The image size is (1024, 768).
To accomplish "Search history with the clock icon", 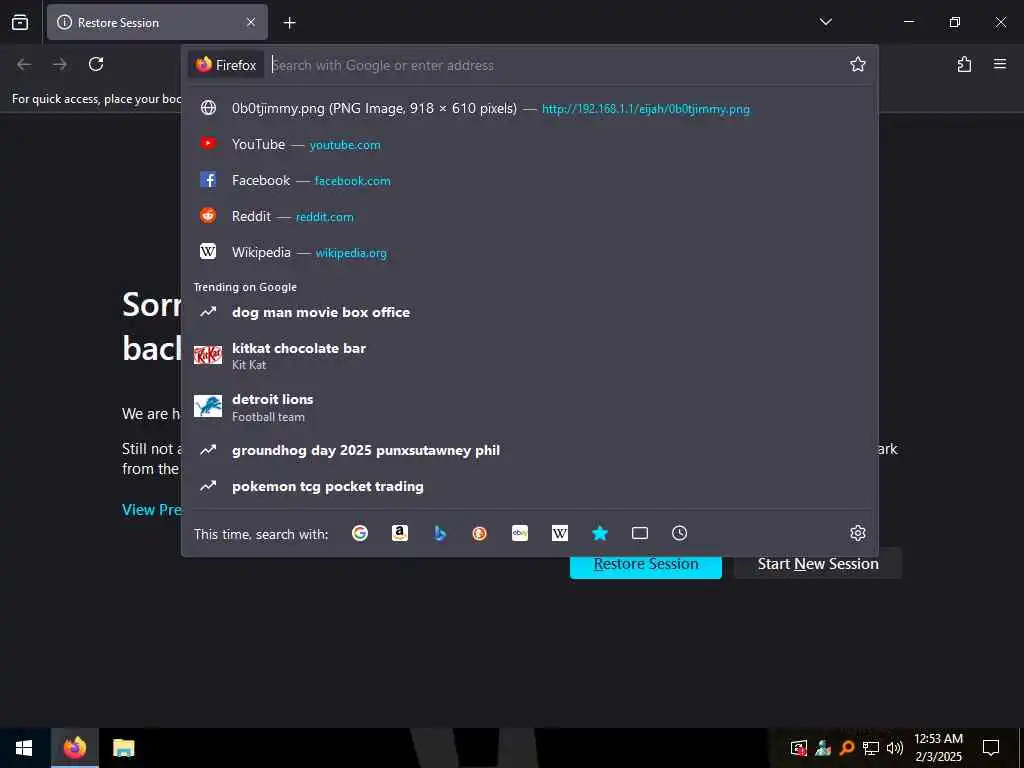I will click(679, 533).
